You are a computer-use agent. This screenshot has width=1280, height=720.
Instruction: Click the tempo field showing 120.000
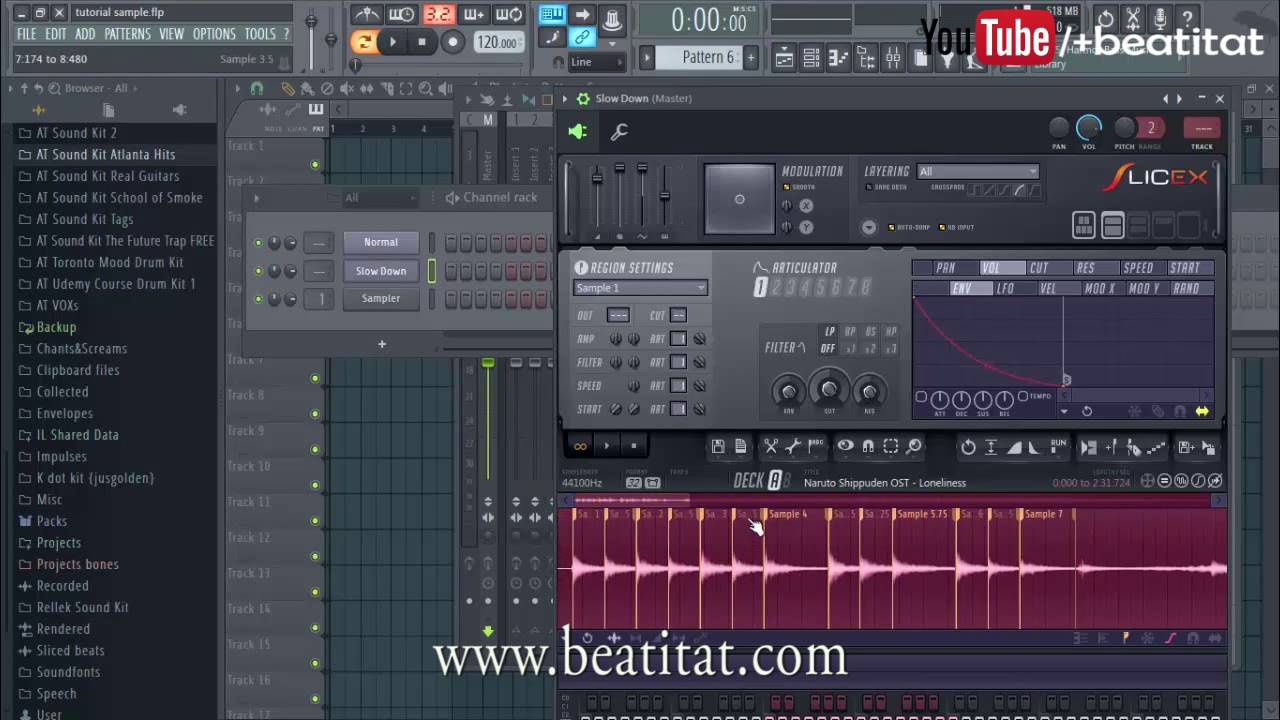pyautogui.click(x=497, y=42)
